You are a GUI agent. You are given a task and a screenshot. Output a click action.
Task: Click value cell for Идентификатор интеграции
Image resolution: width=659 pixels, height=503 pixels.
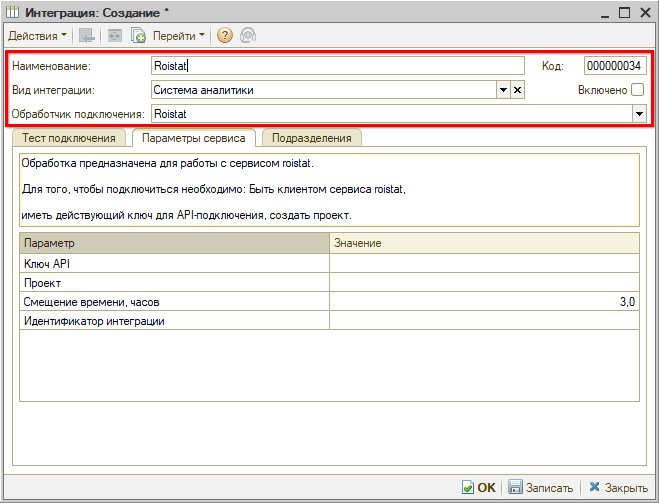485,321
